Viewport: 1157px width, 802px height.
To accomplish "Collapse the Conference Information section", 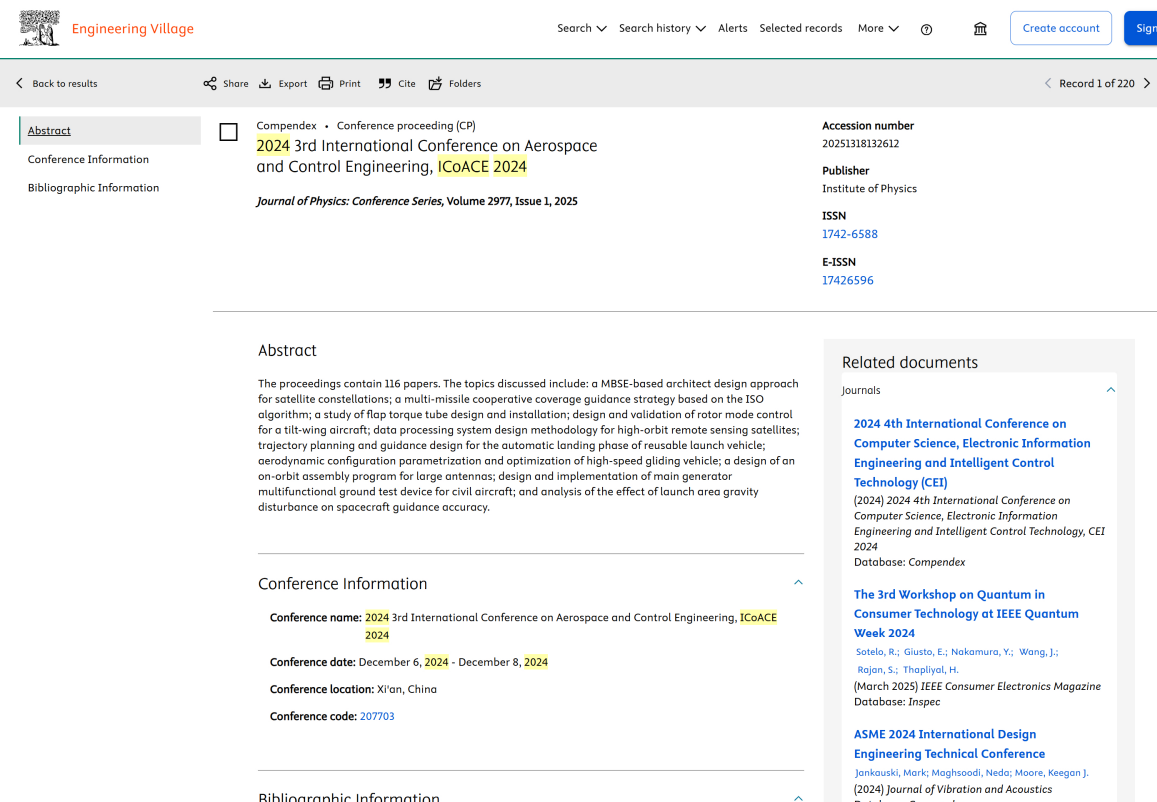I will point(798,582).
